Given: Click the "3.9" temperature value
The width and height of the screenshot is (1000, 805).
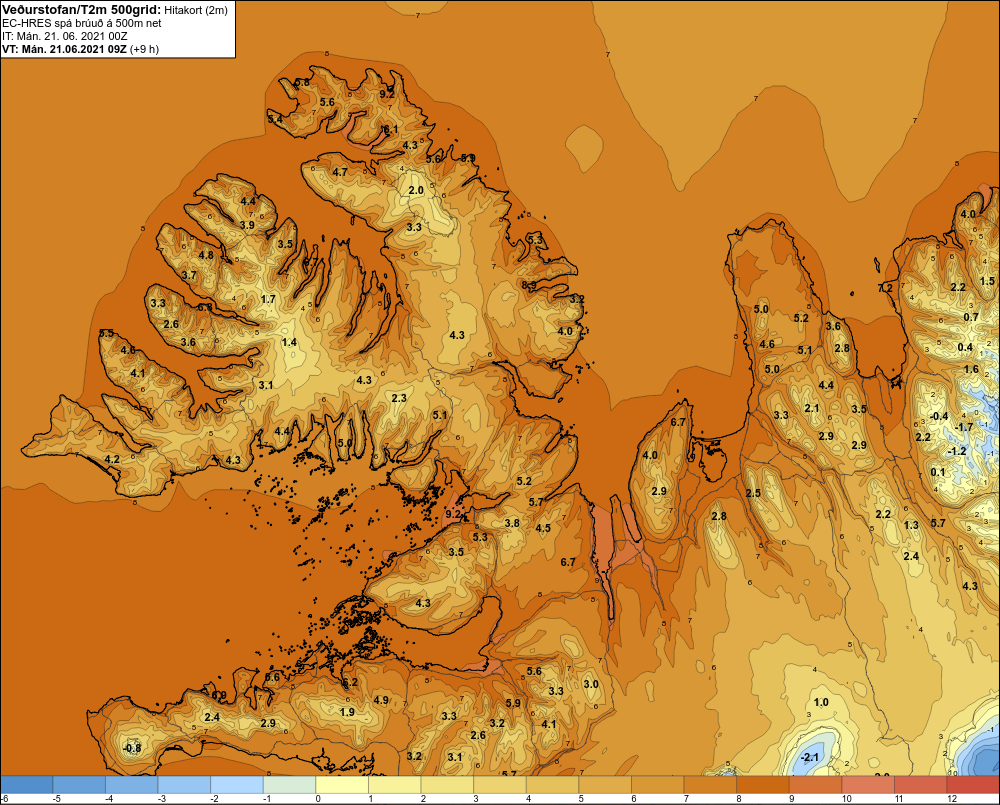Looking at the screenshot, I should 247,225.
